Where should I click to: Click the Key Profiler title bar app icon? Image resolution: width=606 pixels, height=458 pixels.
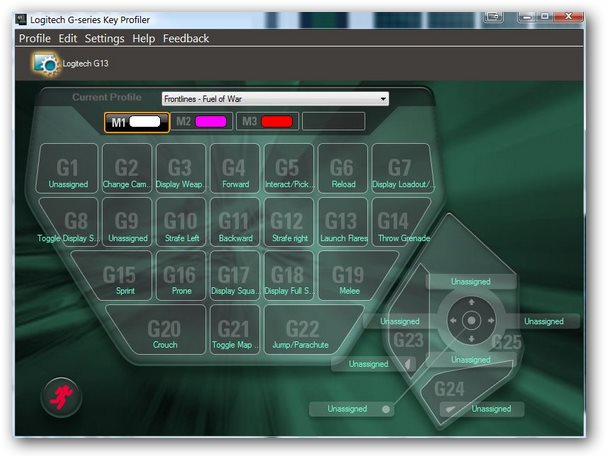pyautogui.click(x=21, y=19)
